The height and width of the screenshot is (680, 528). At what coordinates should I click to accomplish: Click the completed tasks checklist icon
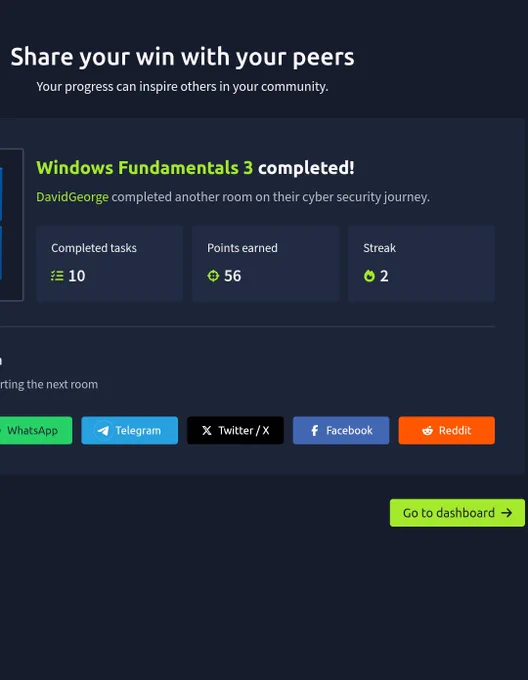click(57, 276)
